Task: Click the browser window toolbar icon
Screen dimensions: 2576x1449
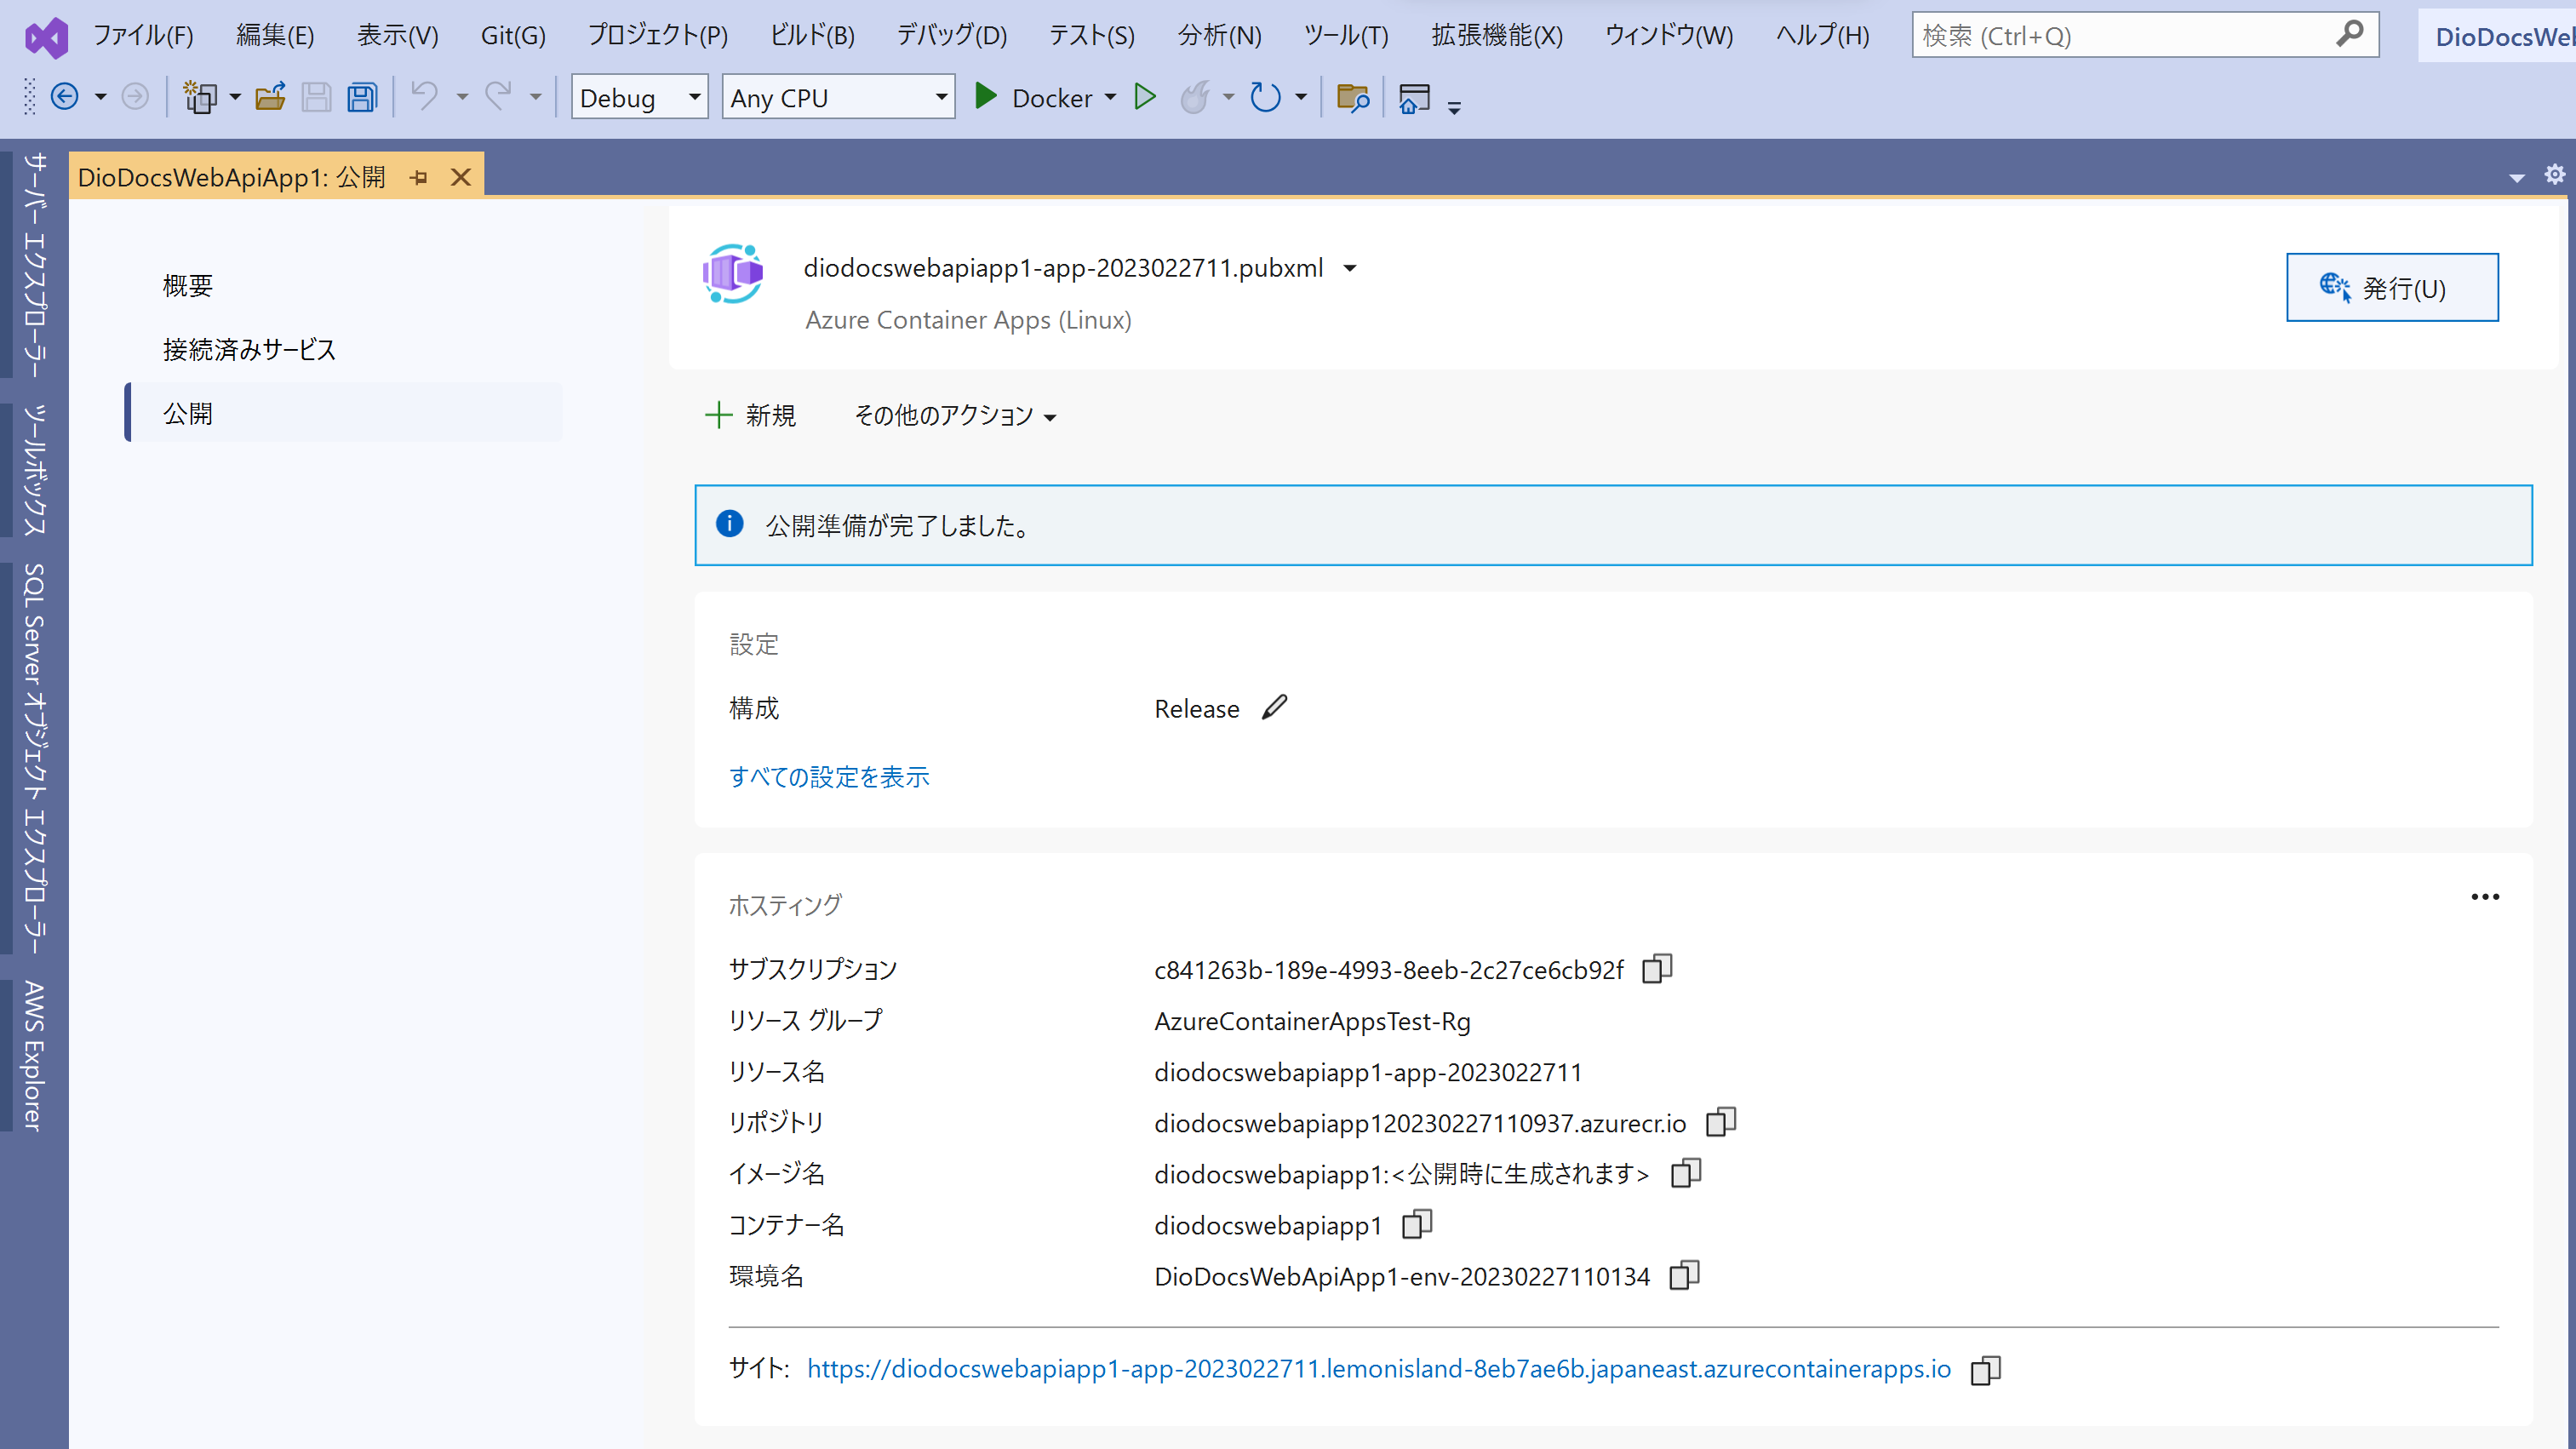Action: pos(1414,97)
